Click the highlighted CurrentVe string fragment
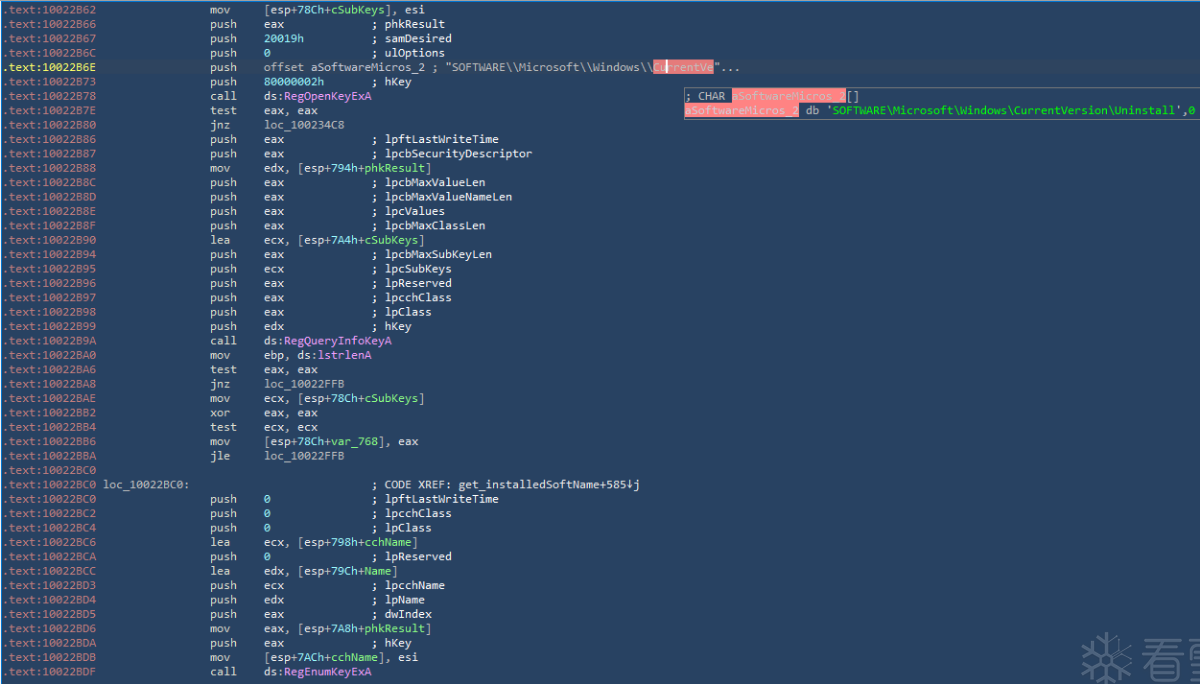This screenshot has width=1200, height=684. pos(683,67)
